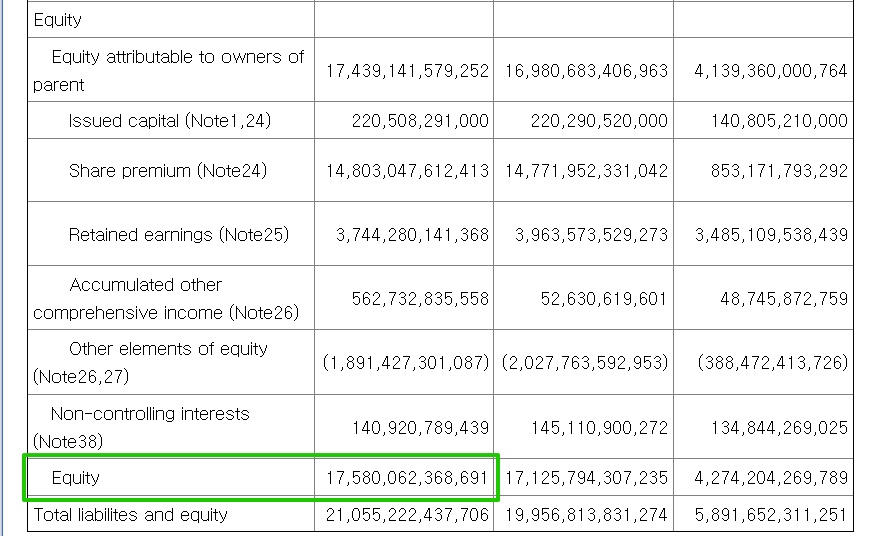Select the Equity value 17,580,062,368,691
The height and width of the screenshot is (536, 881).
click(x=407, y=478)
